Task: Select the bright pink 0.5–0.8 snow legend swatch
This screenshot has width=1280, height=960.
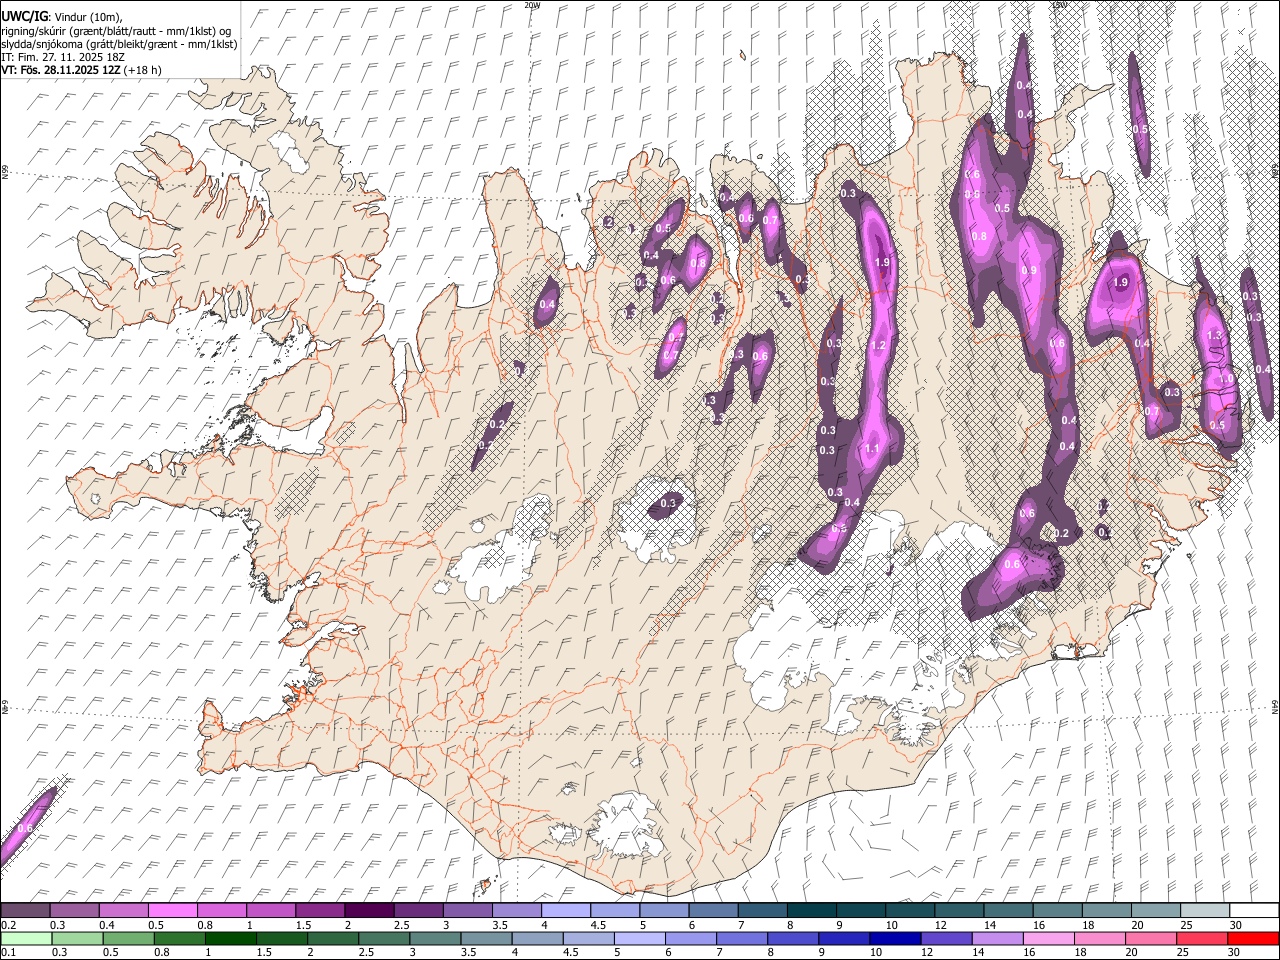Action: pos(173,911)
